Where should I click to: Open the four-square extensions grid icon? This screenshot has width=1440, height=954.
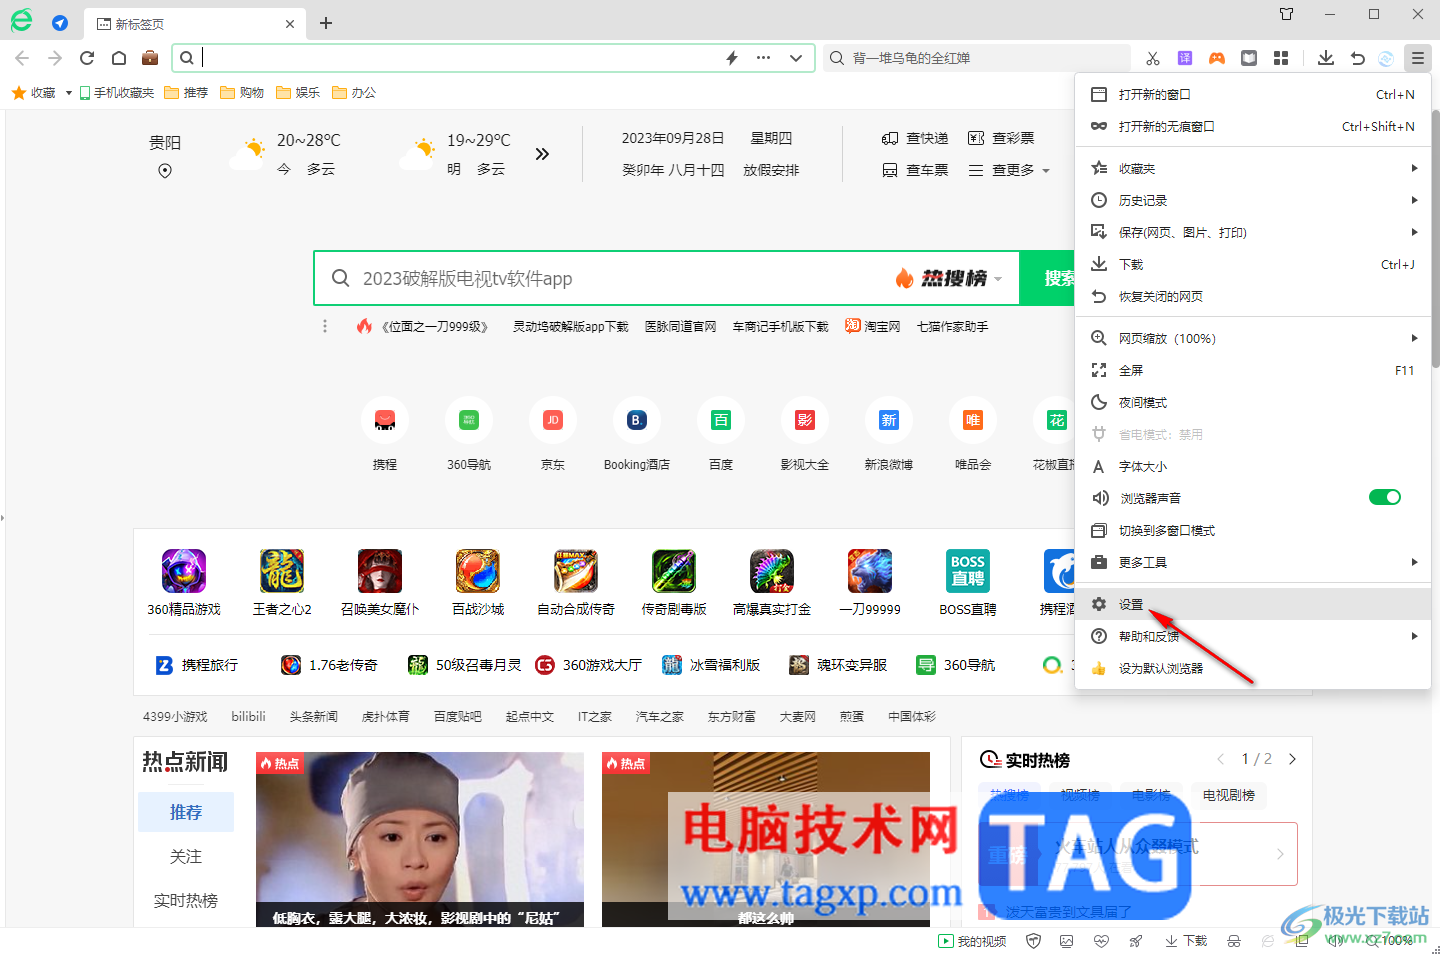click(x=1281, y=58)
